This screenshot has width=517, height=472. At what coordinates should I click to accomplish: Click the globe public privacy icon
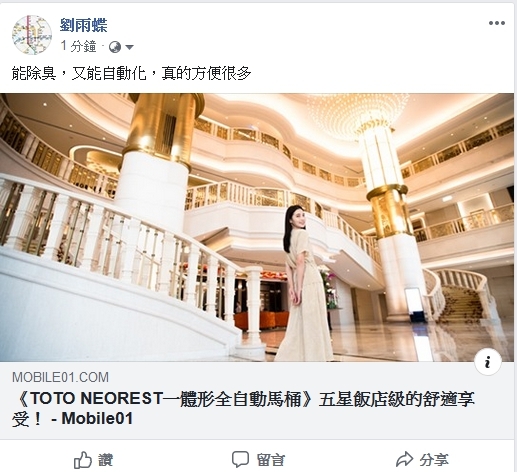115,47
